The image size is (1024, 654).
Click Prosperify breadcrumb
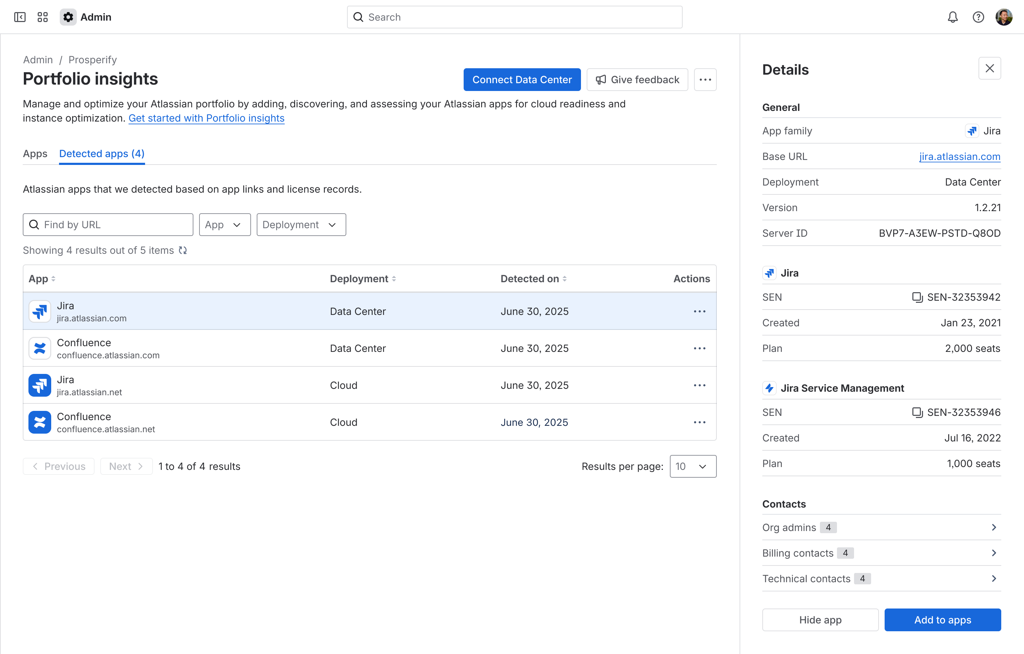[93, 59]
